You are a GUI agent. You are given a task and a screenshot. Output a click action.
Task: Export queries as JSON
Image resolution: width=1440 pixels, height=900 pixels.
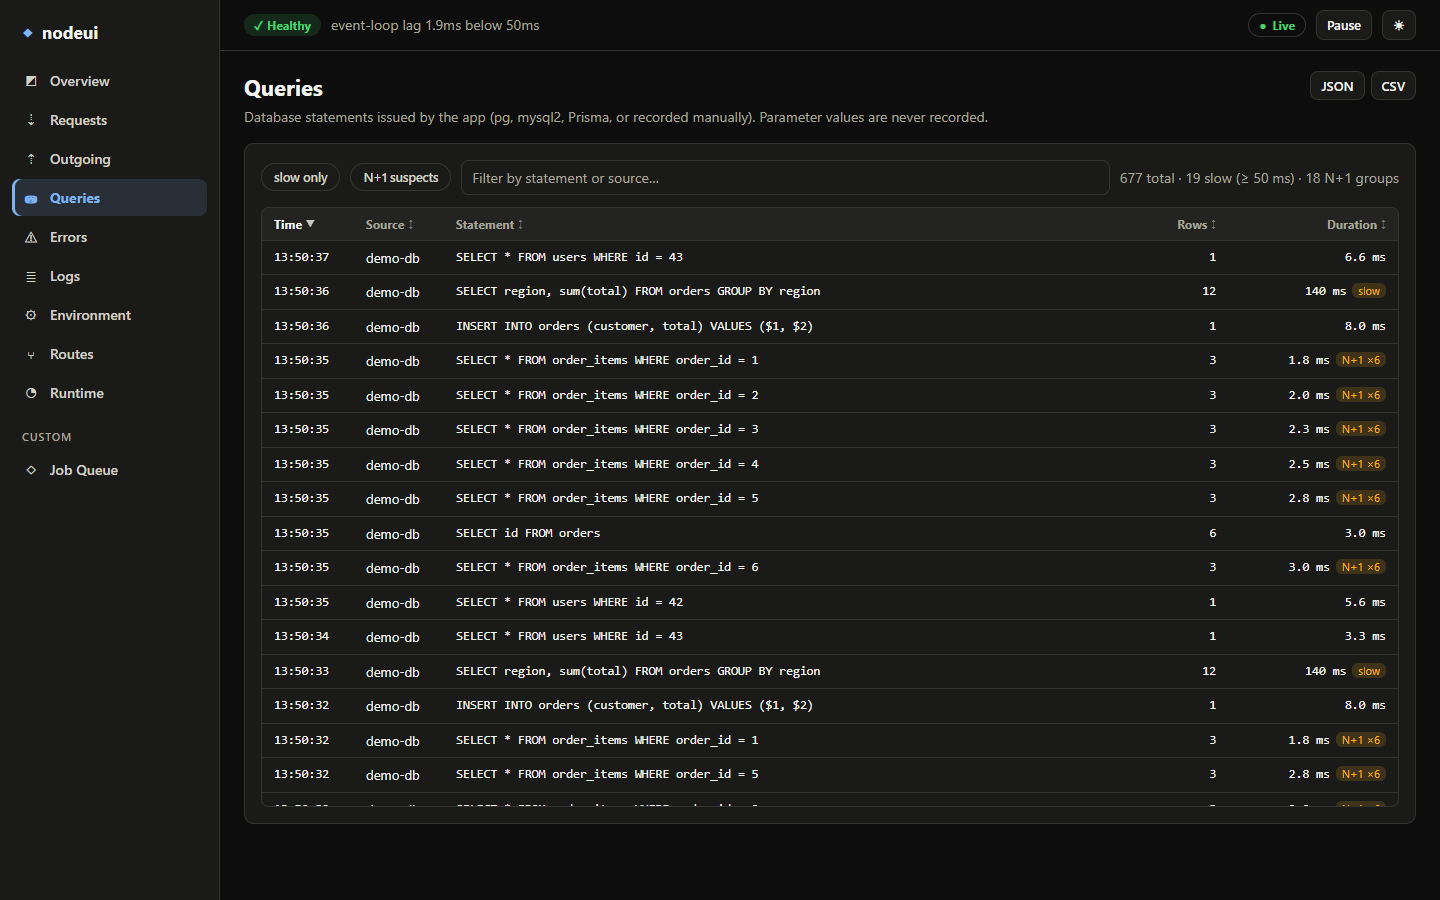(x=1337, y=86)
